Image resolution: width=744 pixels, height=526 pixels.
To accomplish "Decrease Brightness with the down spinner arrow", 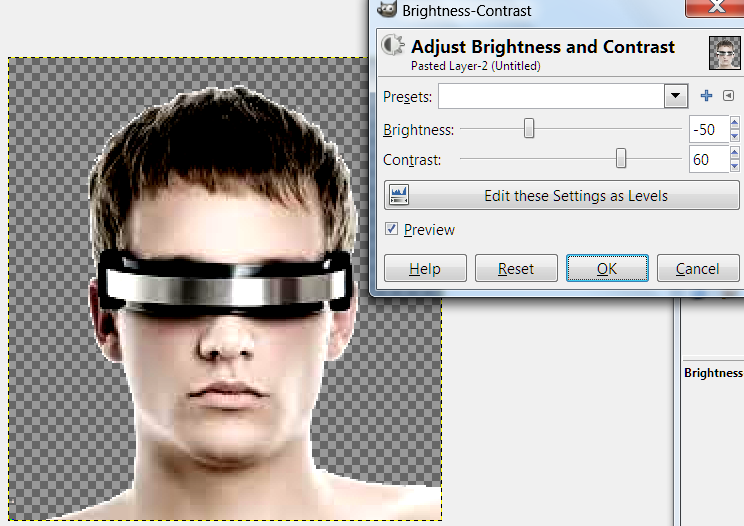I will (735, 135).
